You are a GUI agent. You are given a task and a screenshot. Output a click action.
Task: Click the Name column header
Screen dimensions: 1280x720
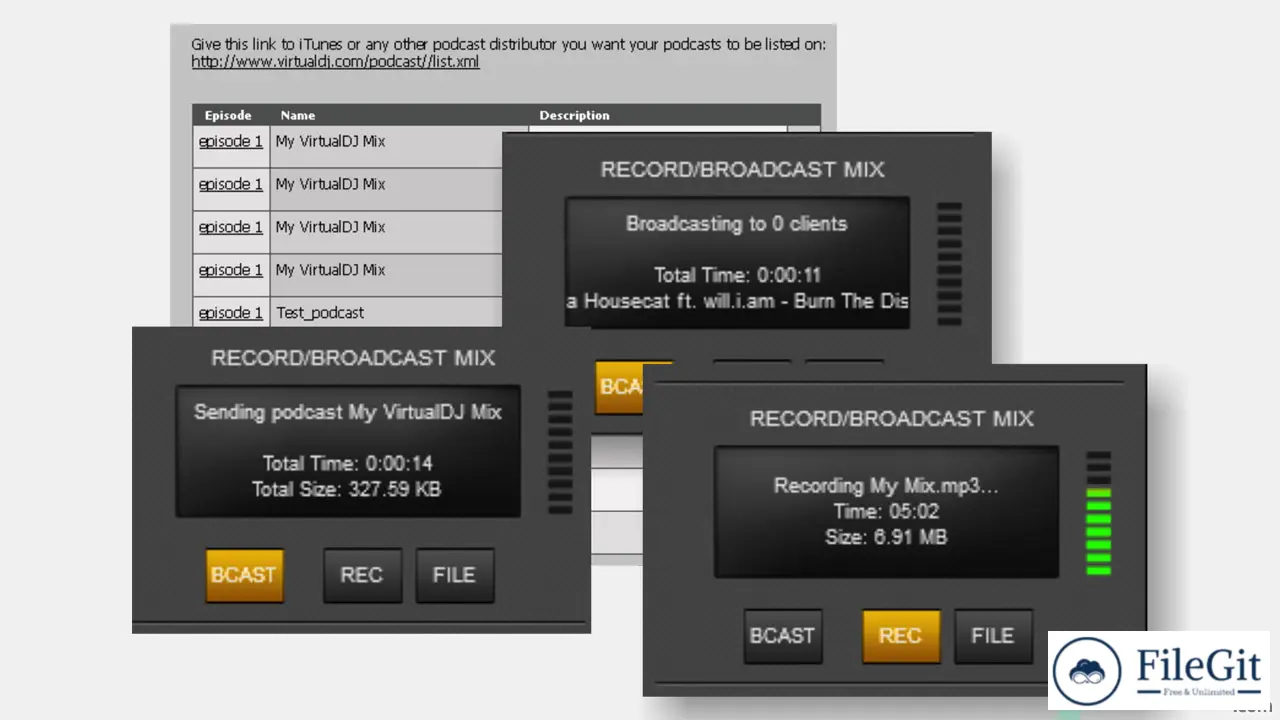pyautogui.click(x=298, y=115)
